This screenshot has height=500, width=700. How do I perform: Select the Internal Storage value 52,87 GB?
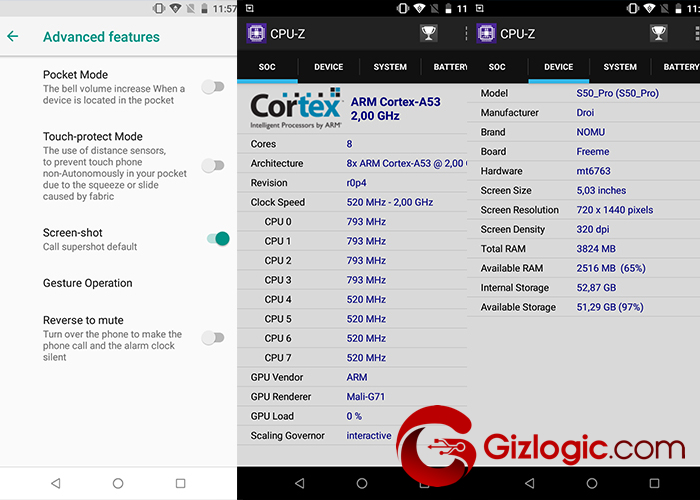point(596,288)
